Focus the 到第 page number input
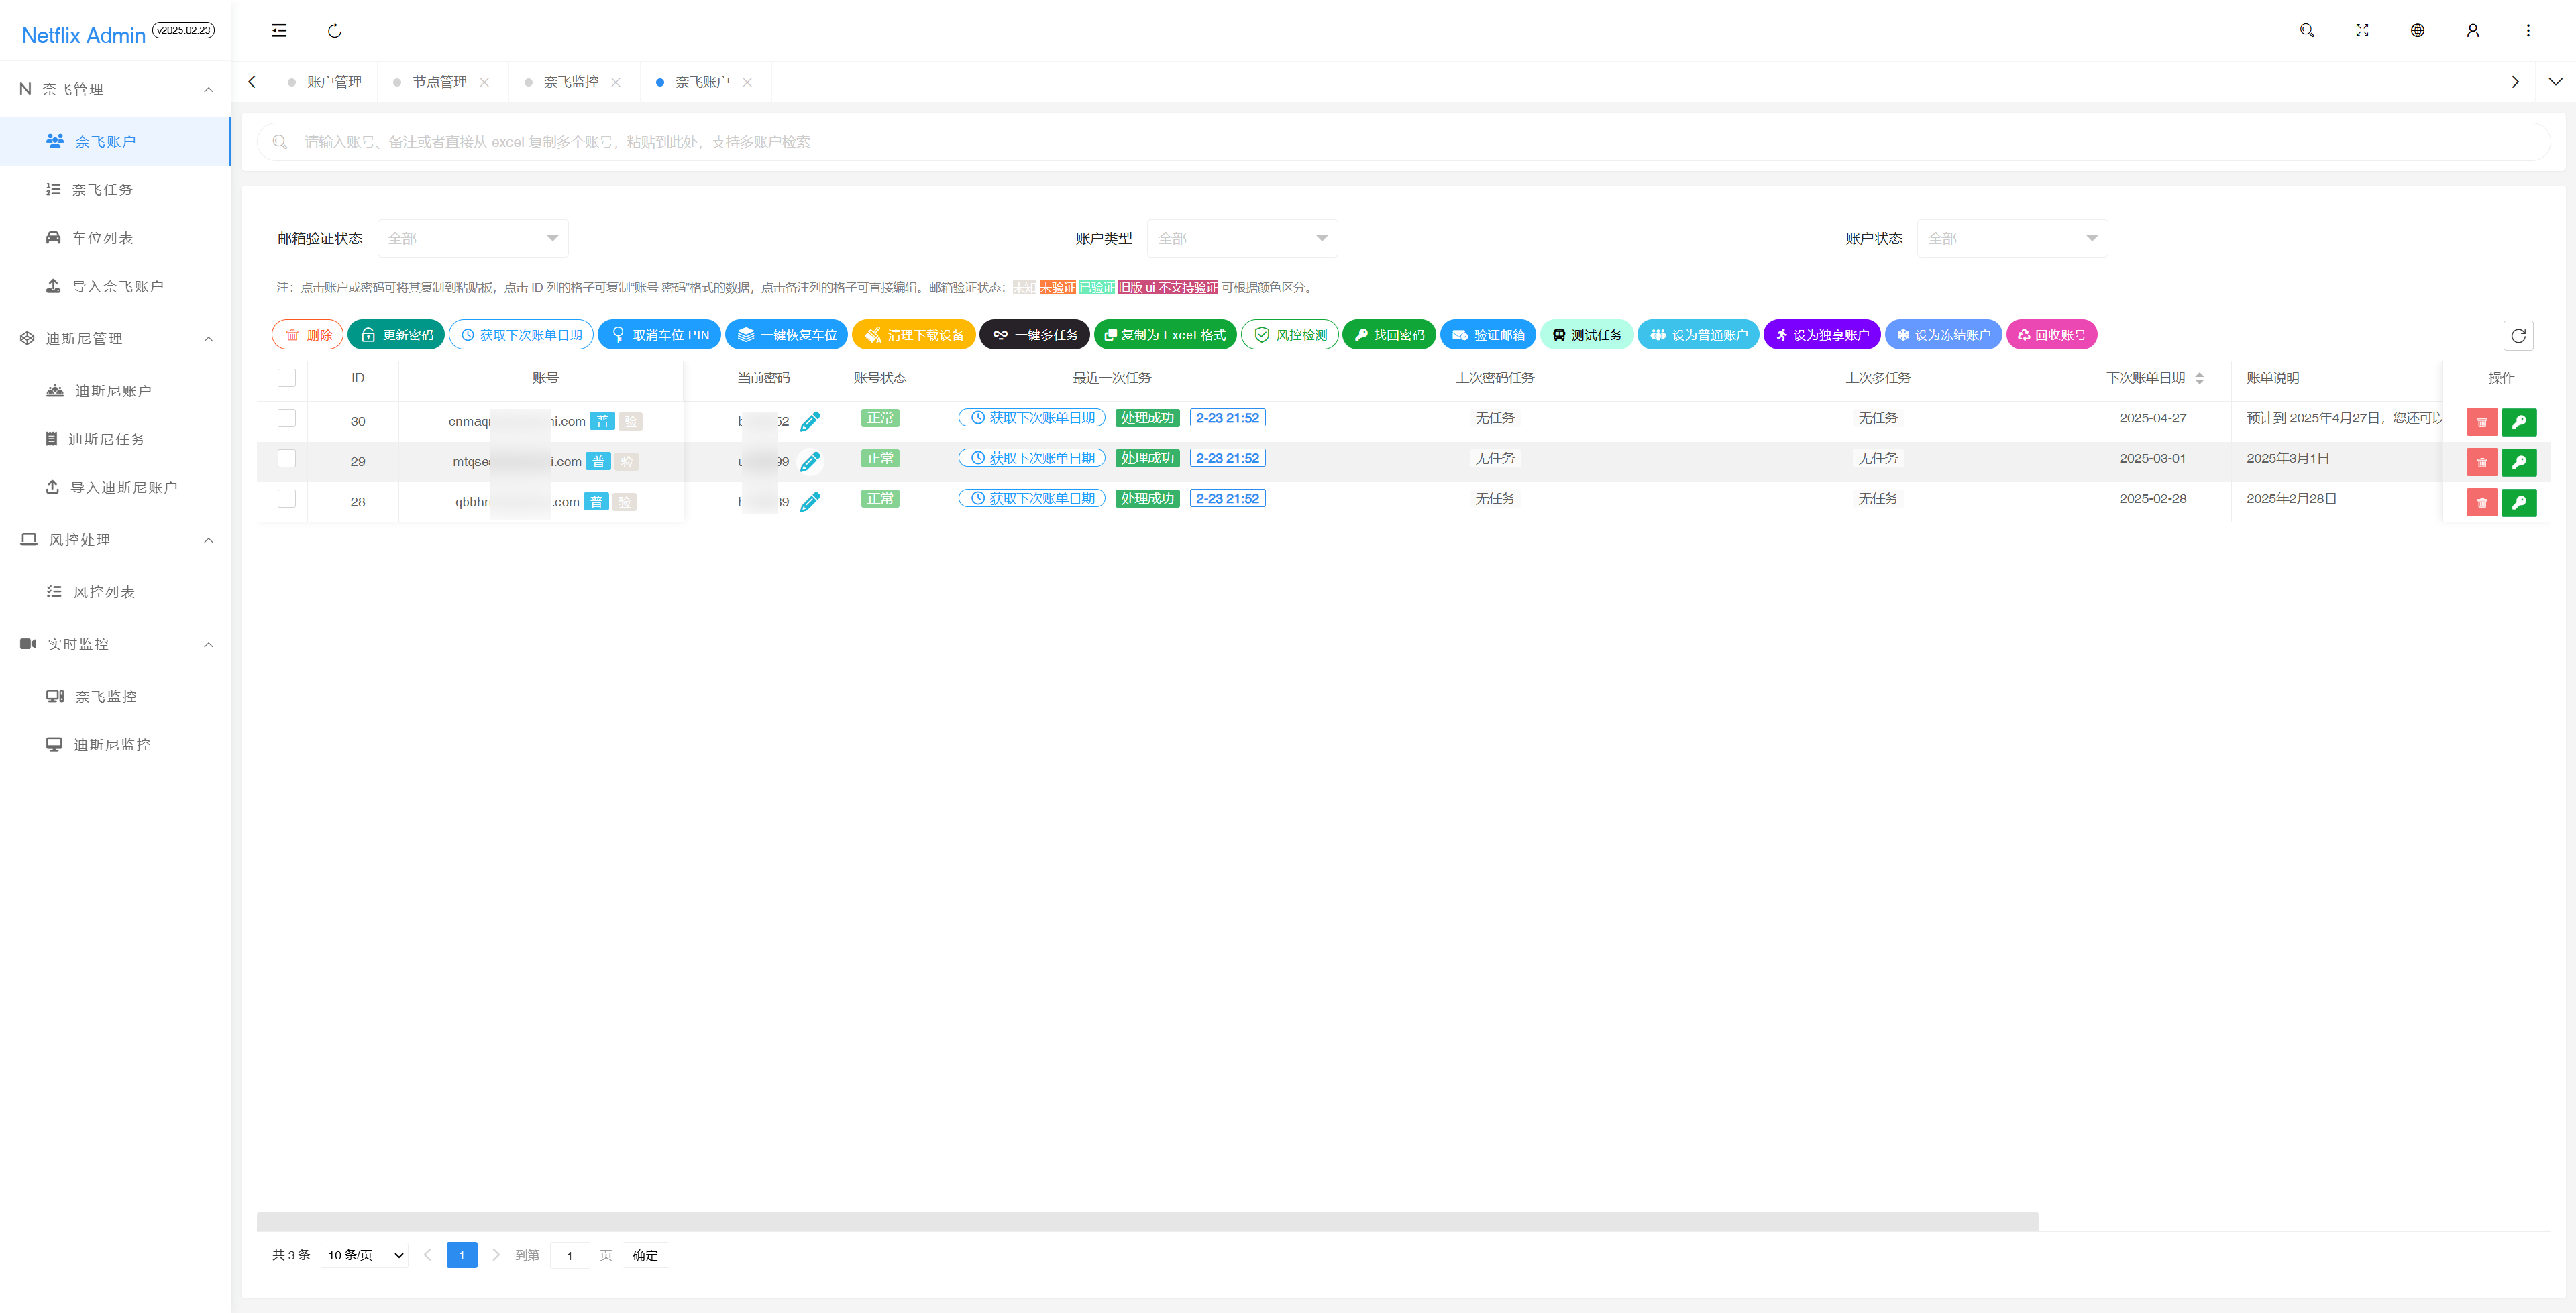 [569, 1255]
